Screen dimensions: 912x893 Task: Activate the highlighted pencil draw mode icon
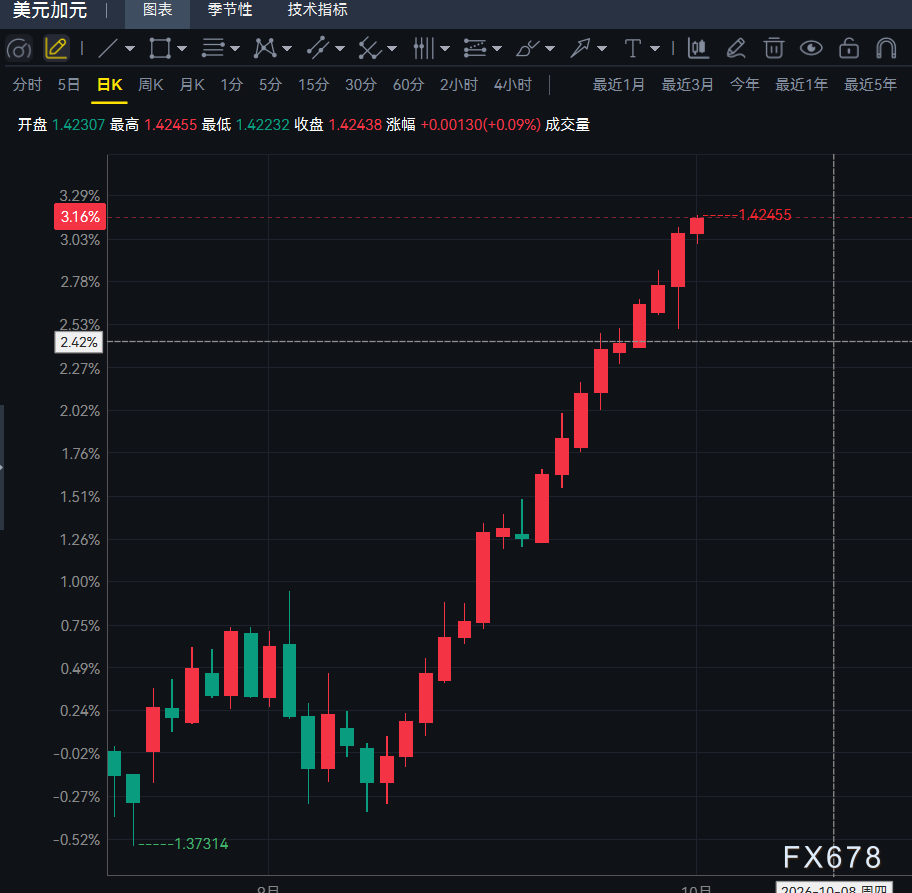(x=56, y=48)
